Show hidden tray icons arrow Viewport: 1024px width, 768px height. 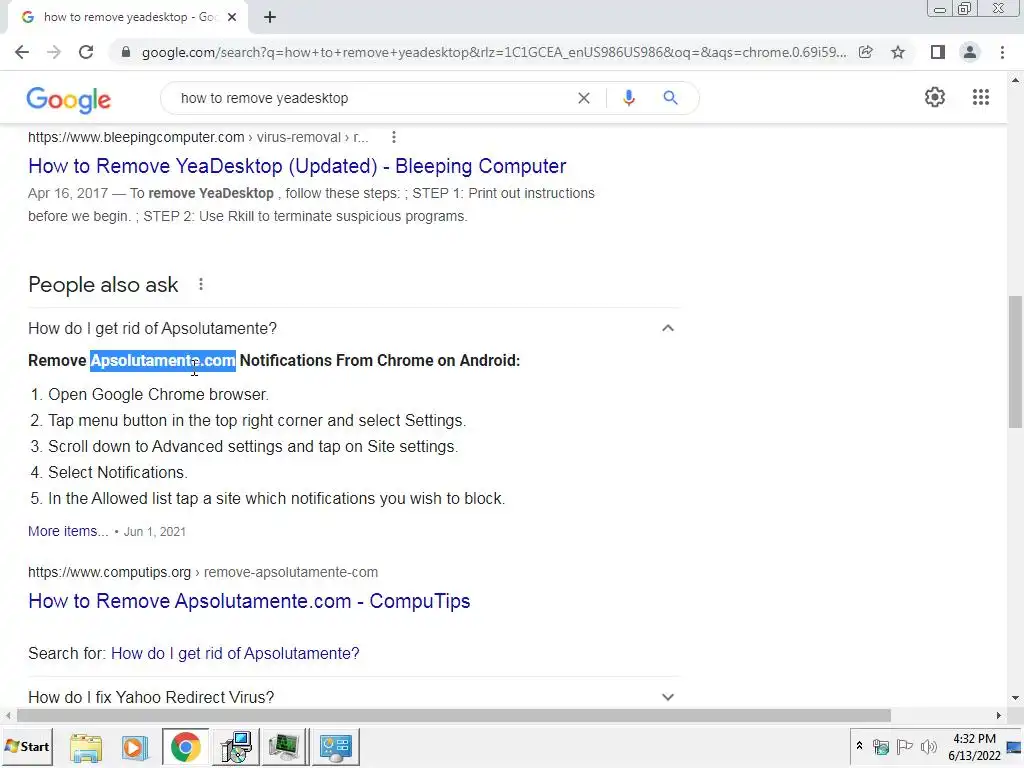859,746
